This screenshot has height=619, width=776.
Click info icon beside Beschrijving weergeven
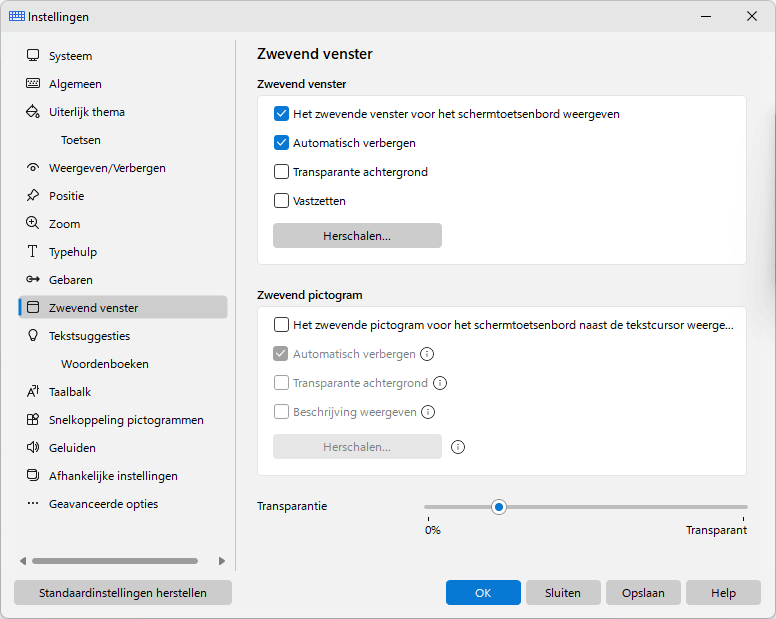(428, 412)
